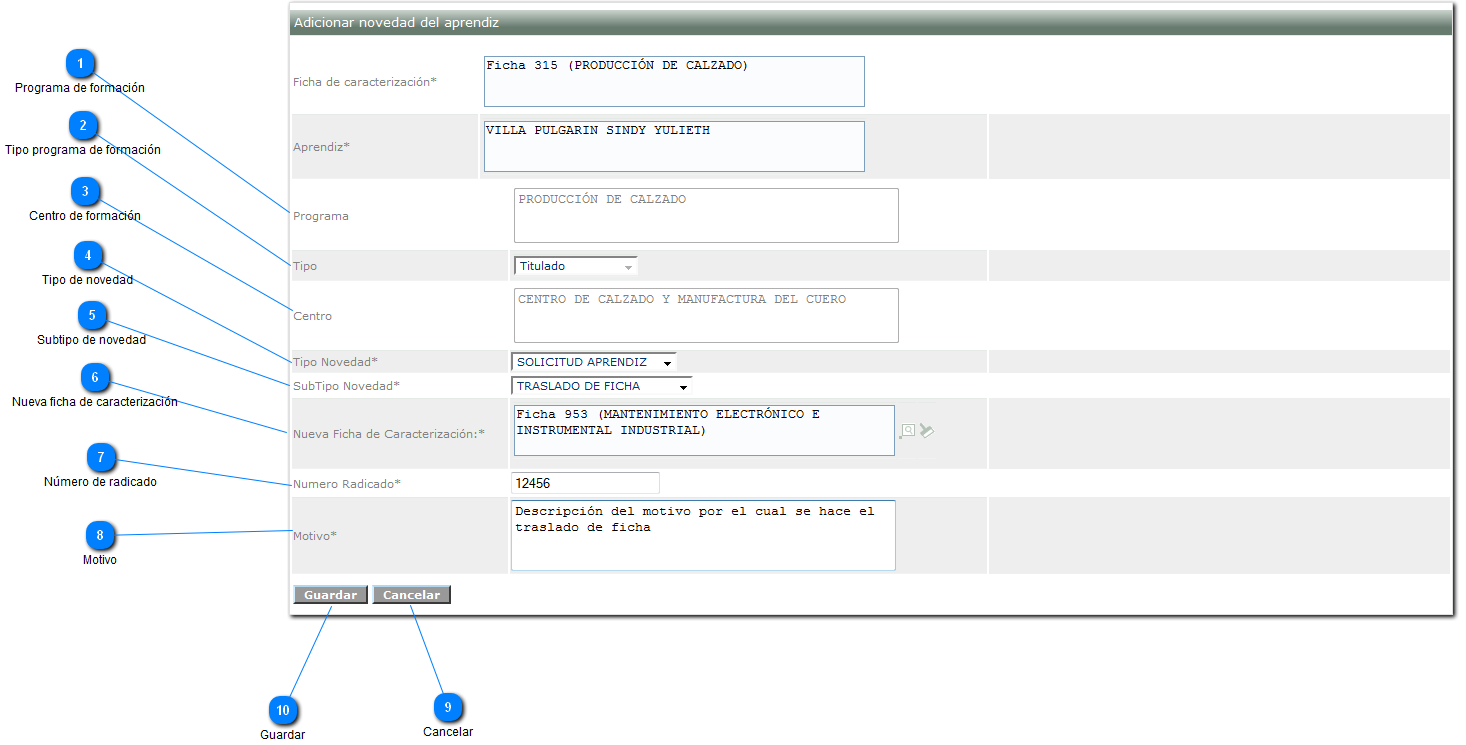Viewport: 1466px width, 745px height.
Task: Click numbered marker 4 for Tipo de novedad
Action: pos(89,256)
